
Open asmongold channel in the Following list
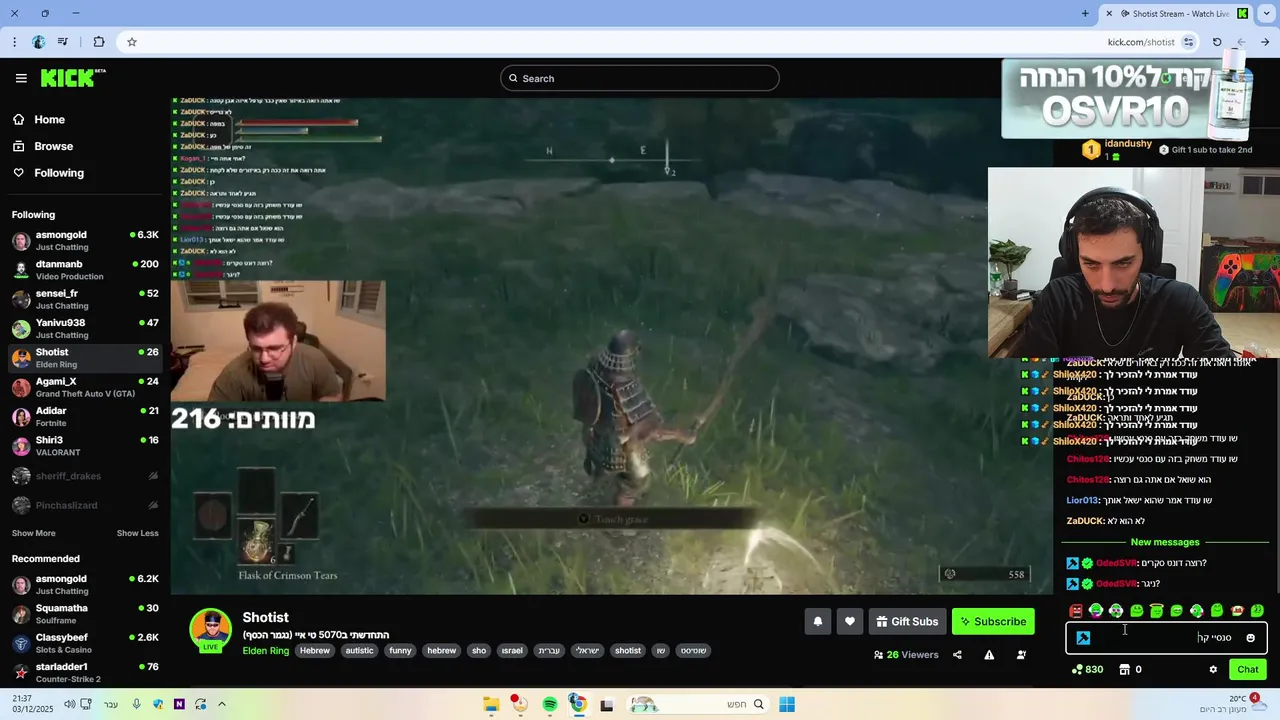[85, 240]
